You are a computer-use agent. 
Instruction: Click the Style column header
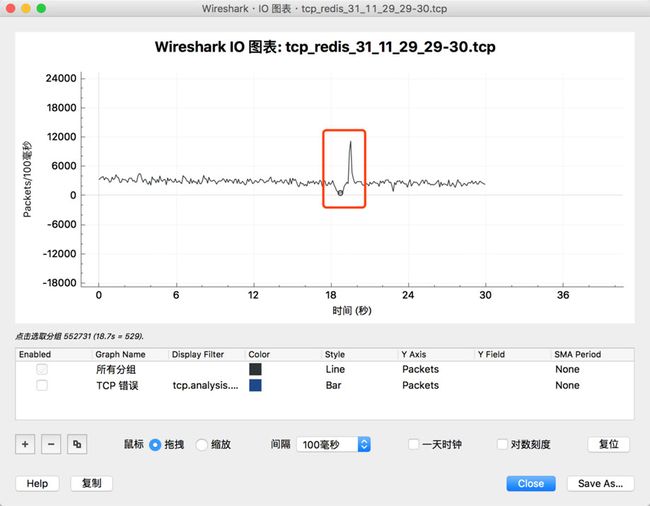(360, 354)
